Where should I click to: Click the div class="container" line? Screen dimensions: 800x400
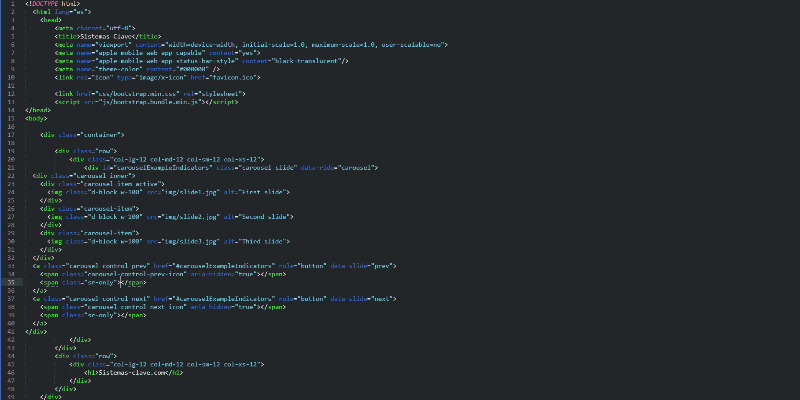[x=82, y=135]
